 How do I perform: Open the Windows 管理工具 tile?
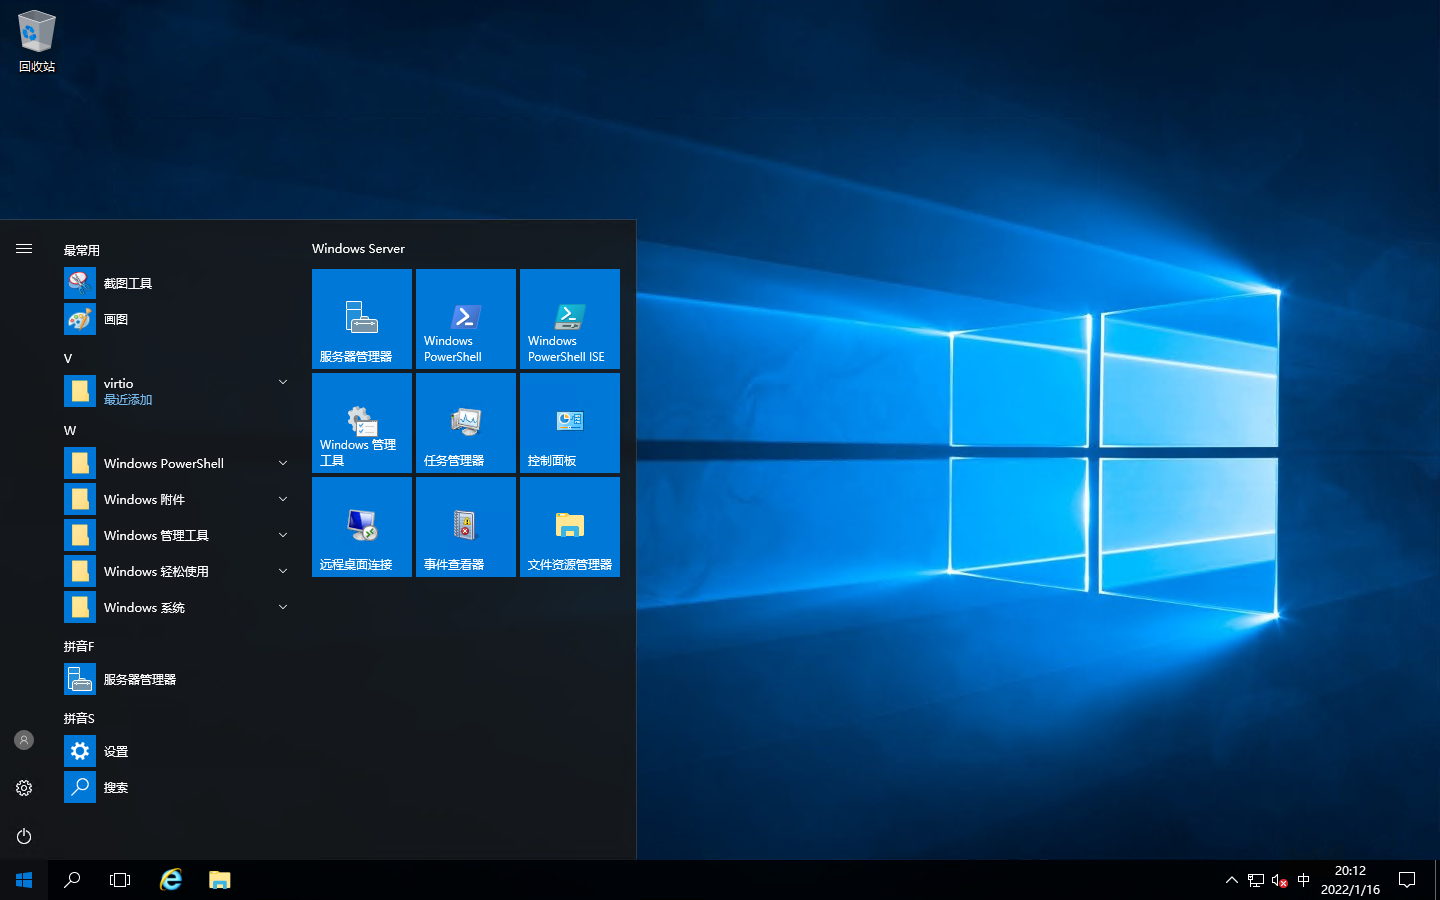[x=362, y=423]
